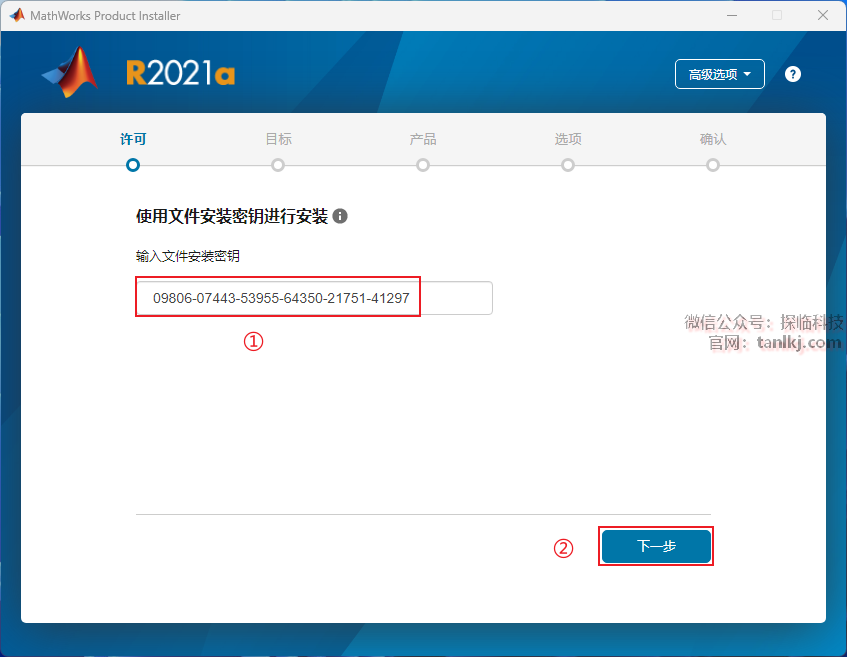This screenshot has width=847, height=657.
Task: Select the 许可 step tab
Action: (133, 139)
